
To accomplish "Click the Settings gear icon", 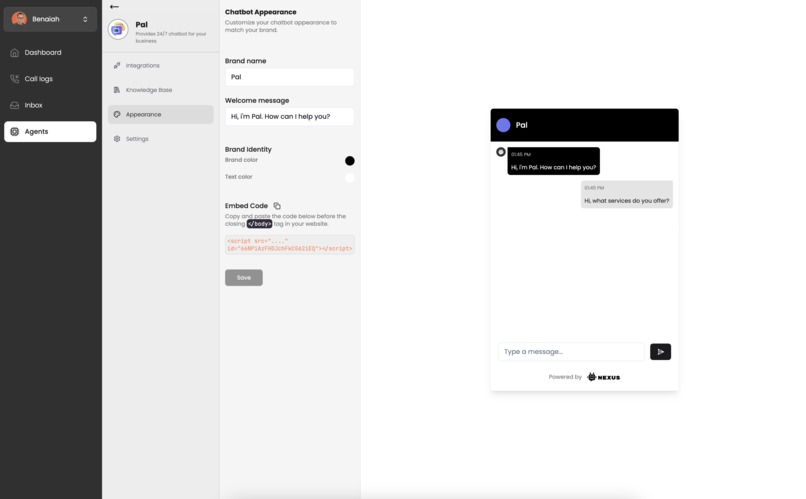I will [117, 139].
